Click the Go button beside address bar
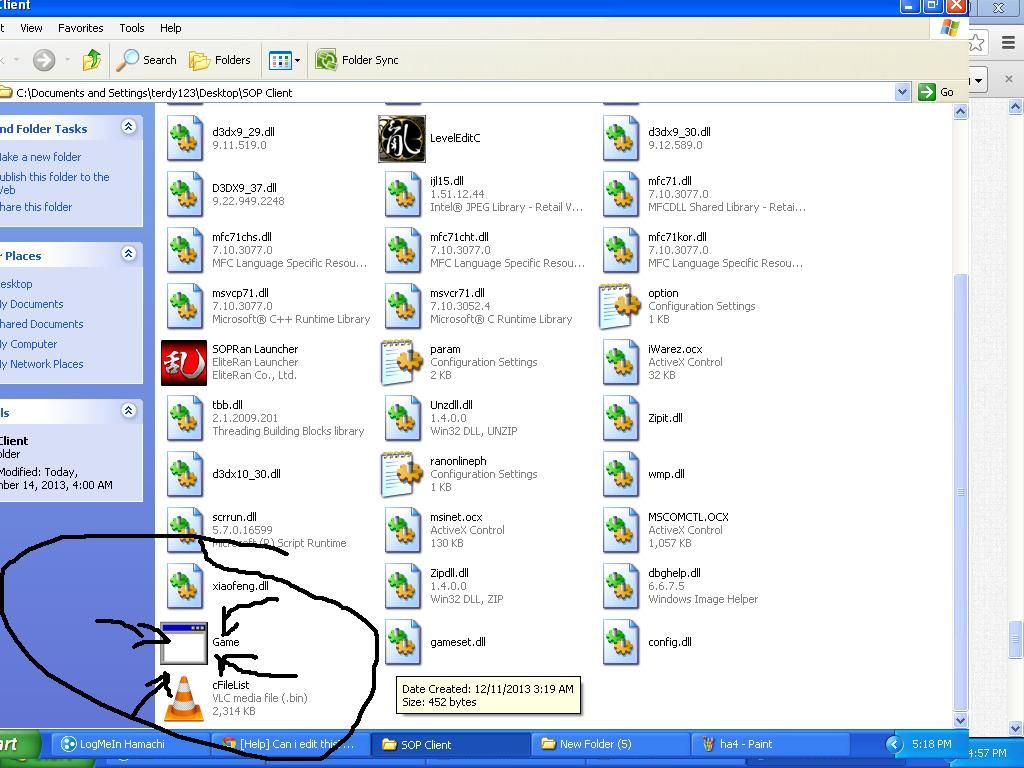 click(x=937, y=92)
